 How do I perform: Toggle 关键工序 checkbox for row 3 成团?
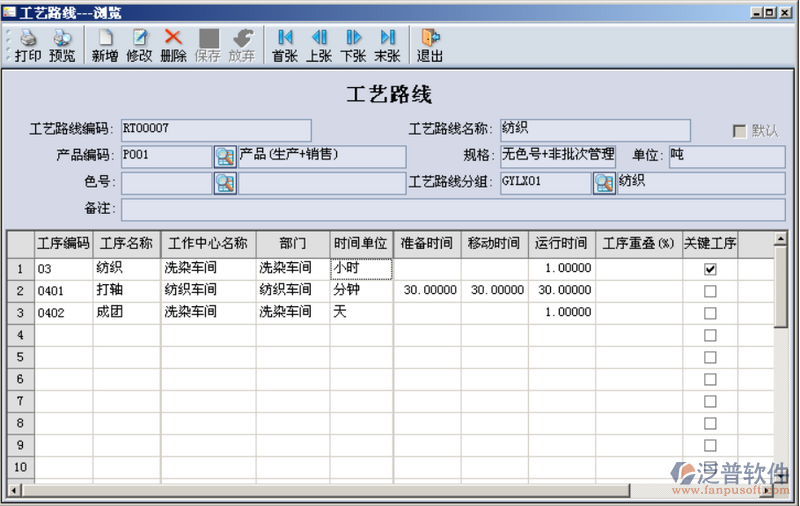(710, 313)
